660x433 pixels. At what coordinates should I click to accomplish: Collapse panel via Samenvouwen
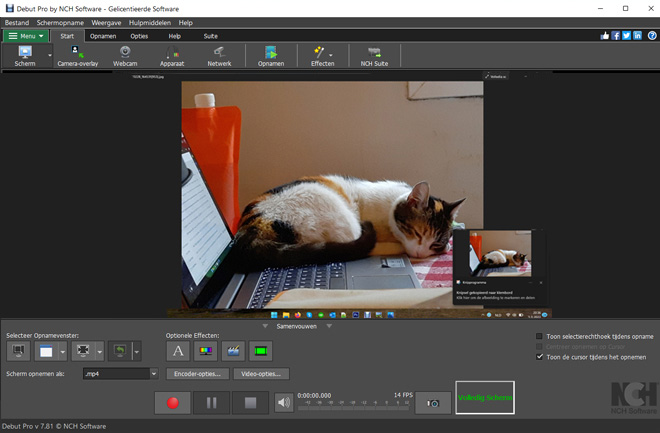click(297, 326)
